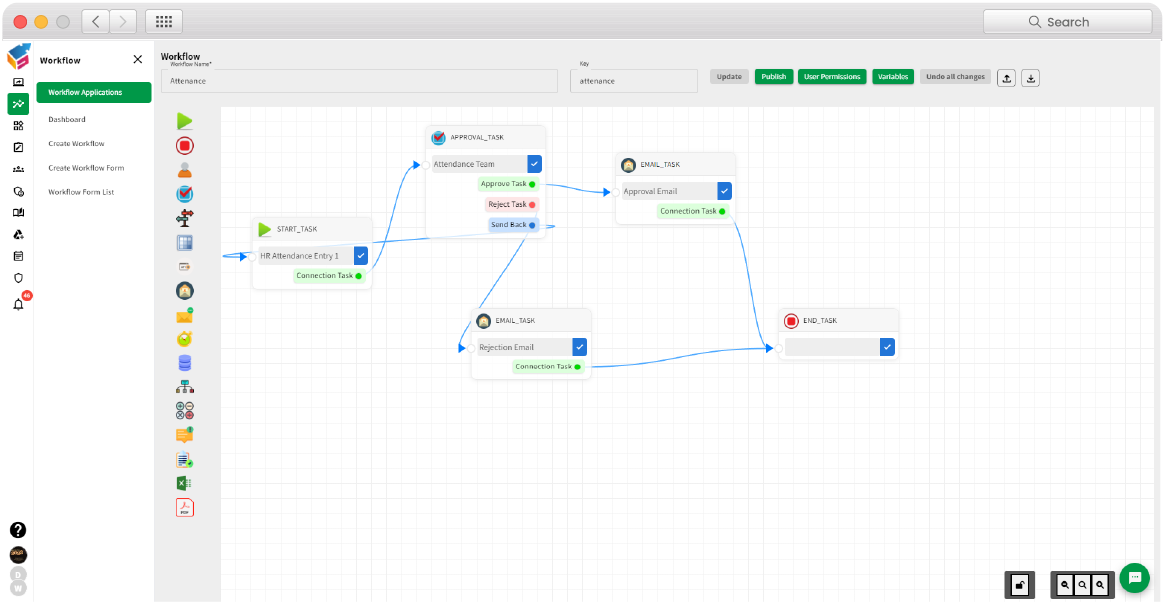This screenshot has height=615, width=1165.
Task: Select the Database task tool
Action: click(184, 362)
